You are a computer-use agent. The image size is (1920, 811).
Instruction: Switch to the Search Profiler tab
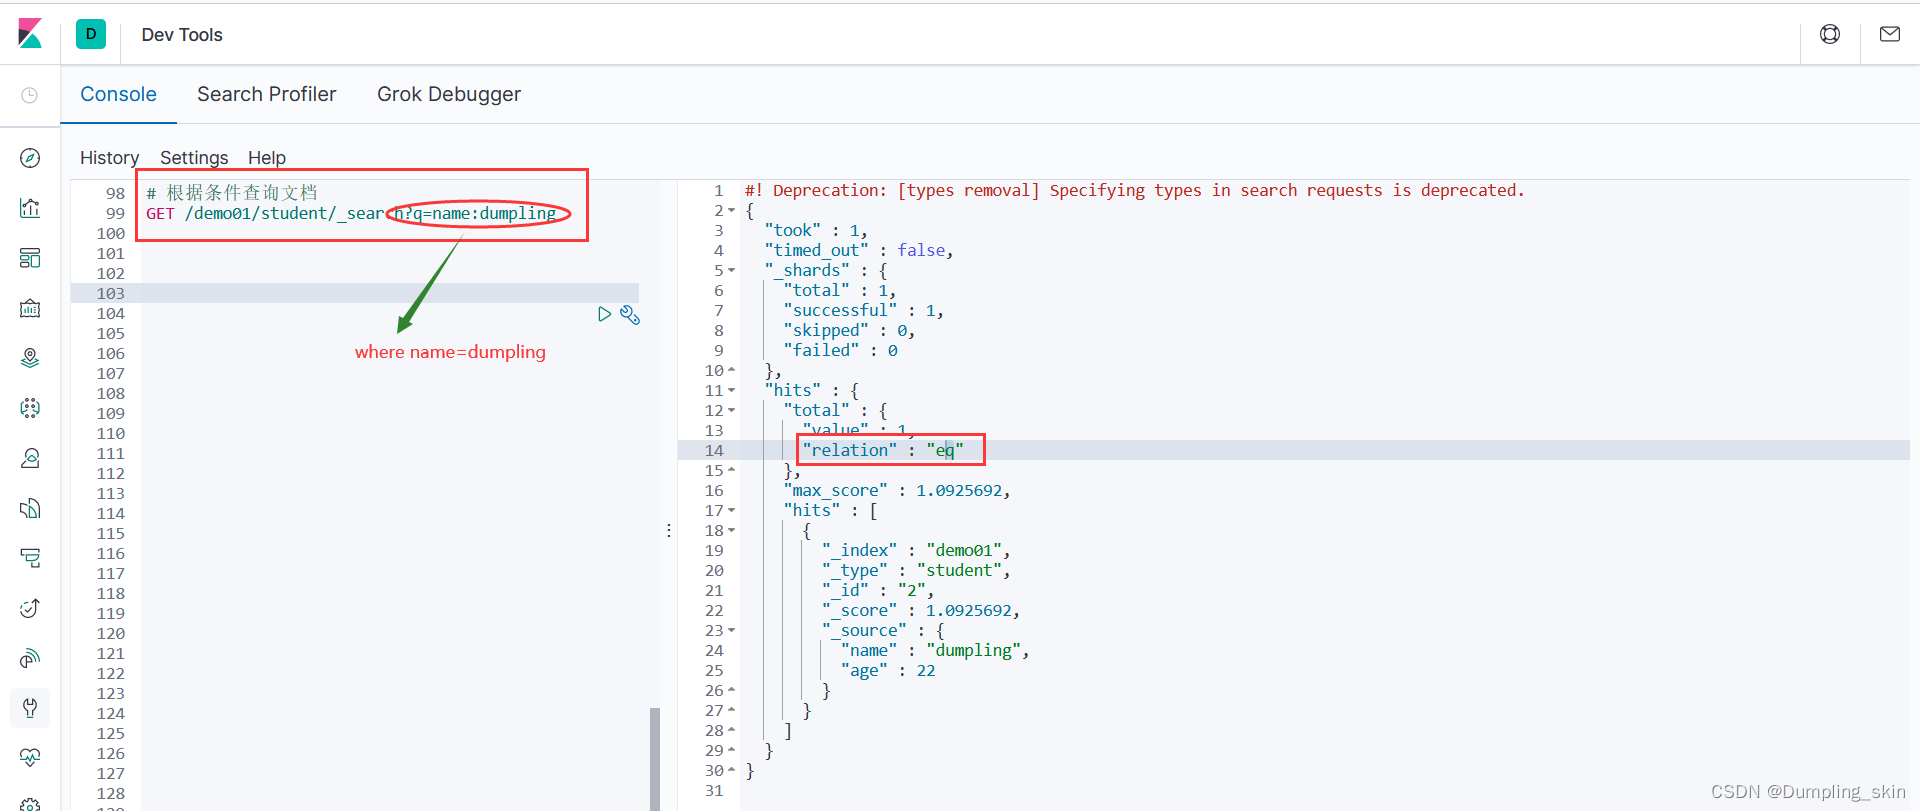[x=266, y=94]
